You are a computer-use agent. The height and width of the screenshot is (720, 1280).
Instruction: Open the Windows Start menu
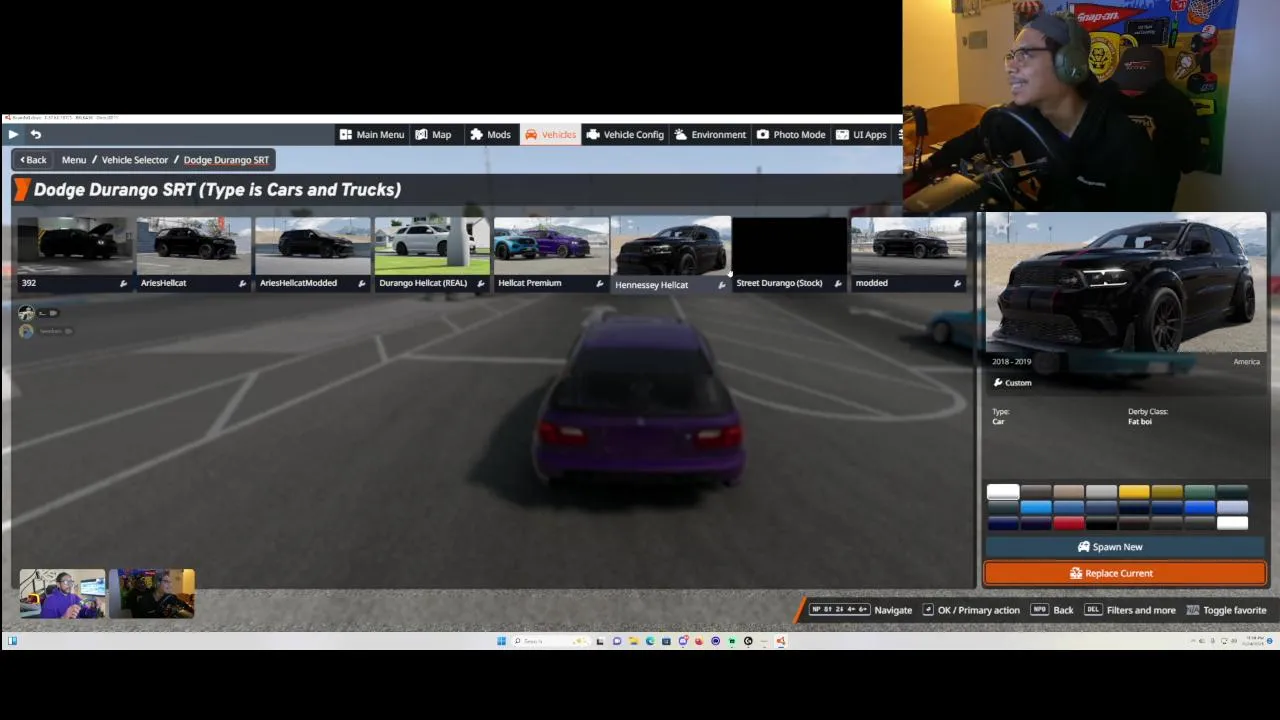tap(501, 641)
